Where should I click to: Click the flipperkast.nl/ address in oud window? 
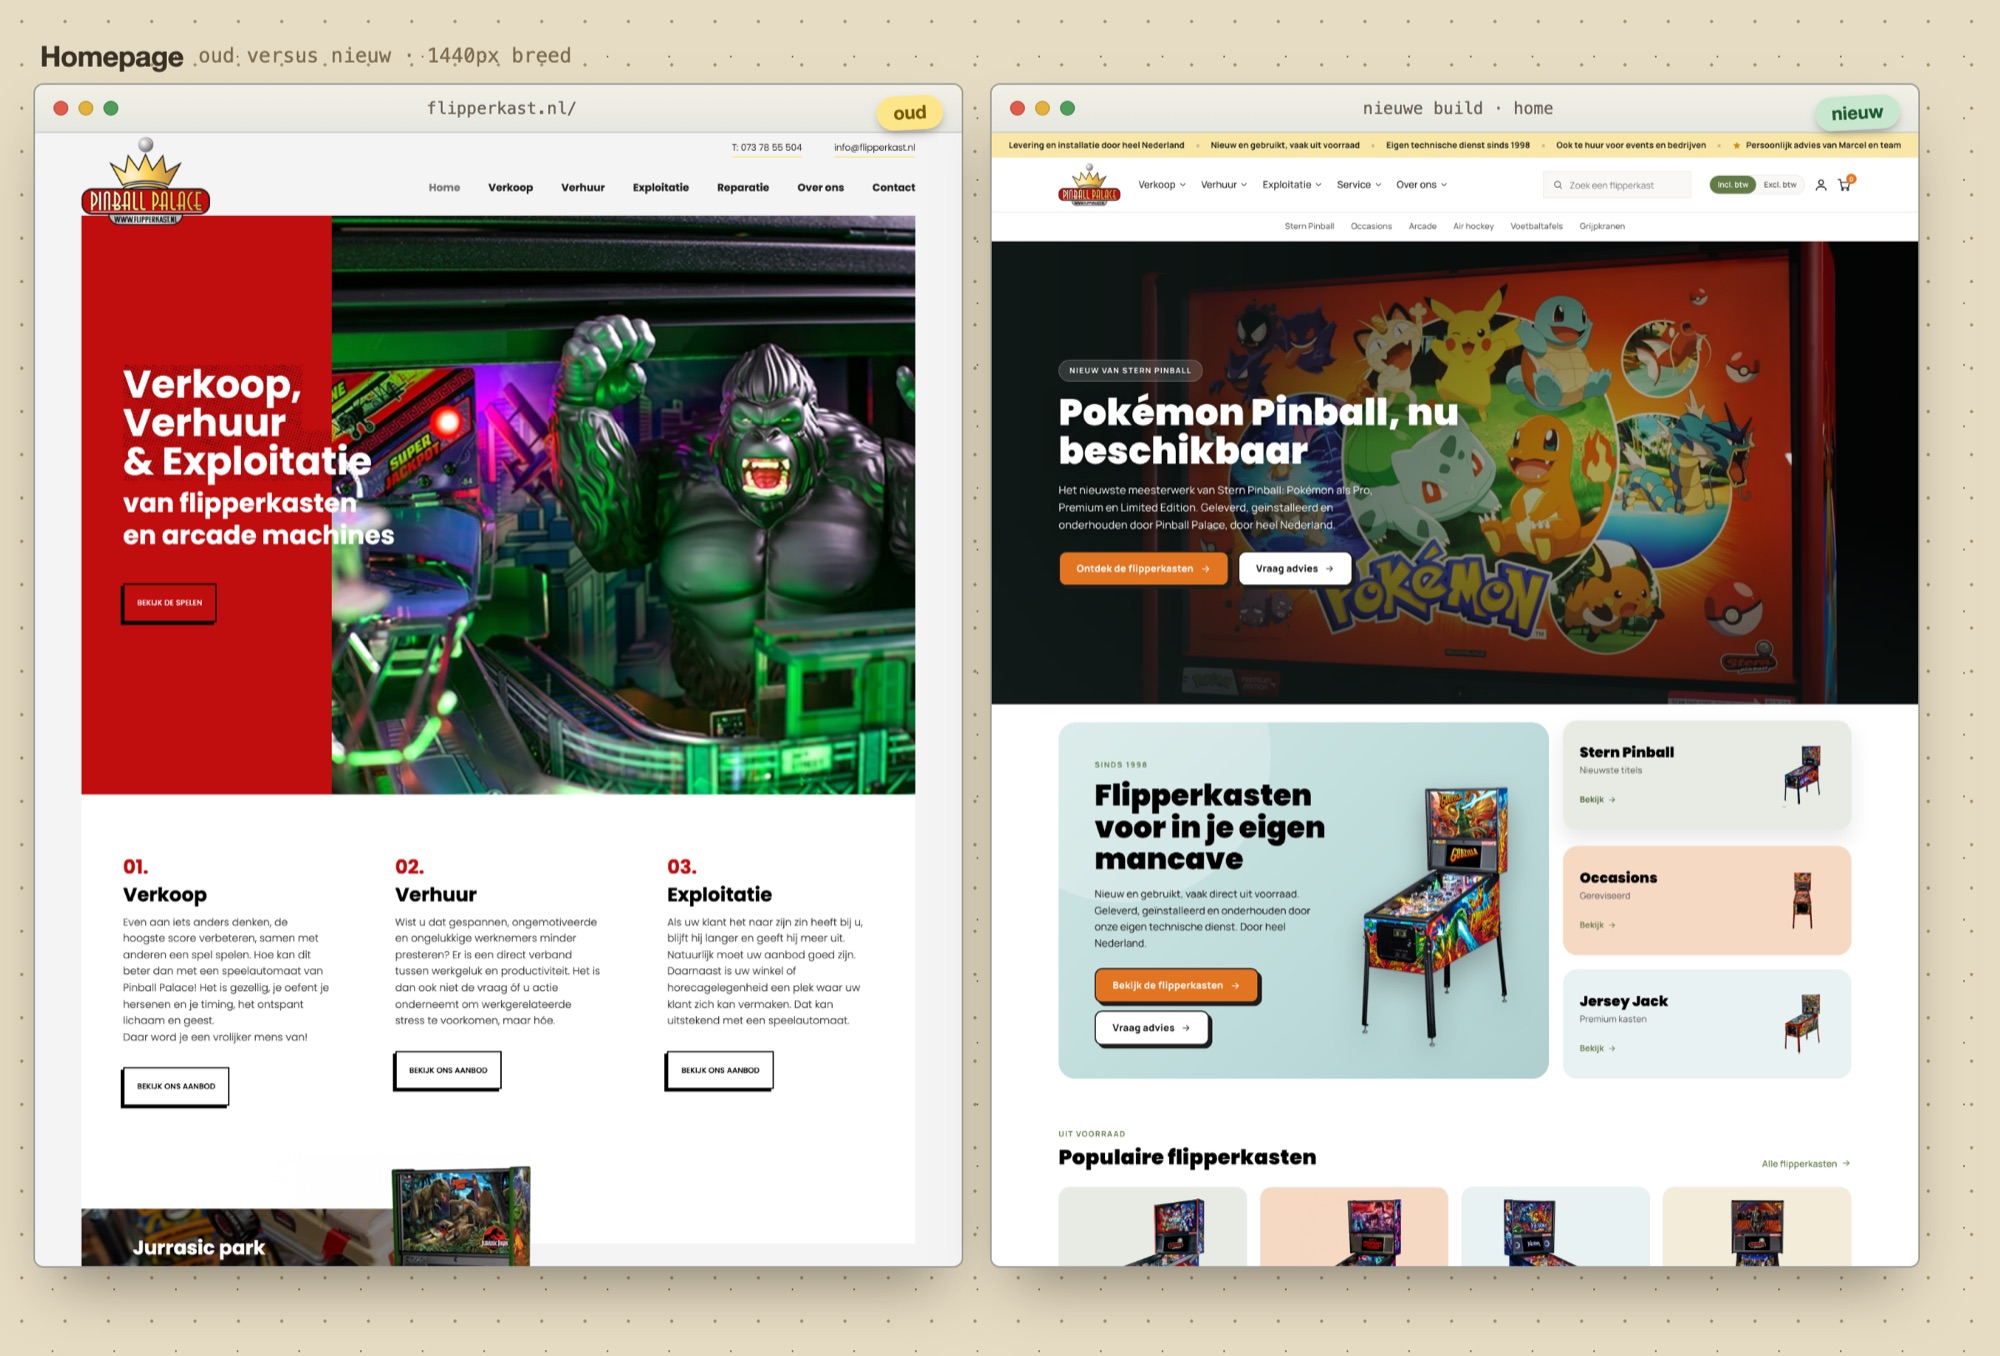501,108
